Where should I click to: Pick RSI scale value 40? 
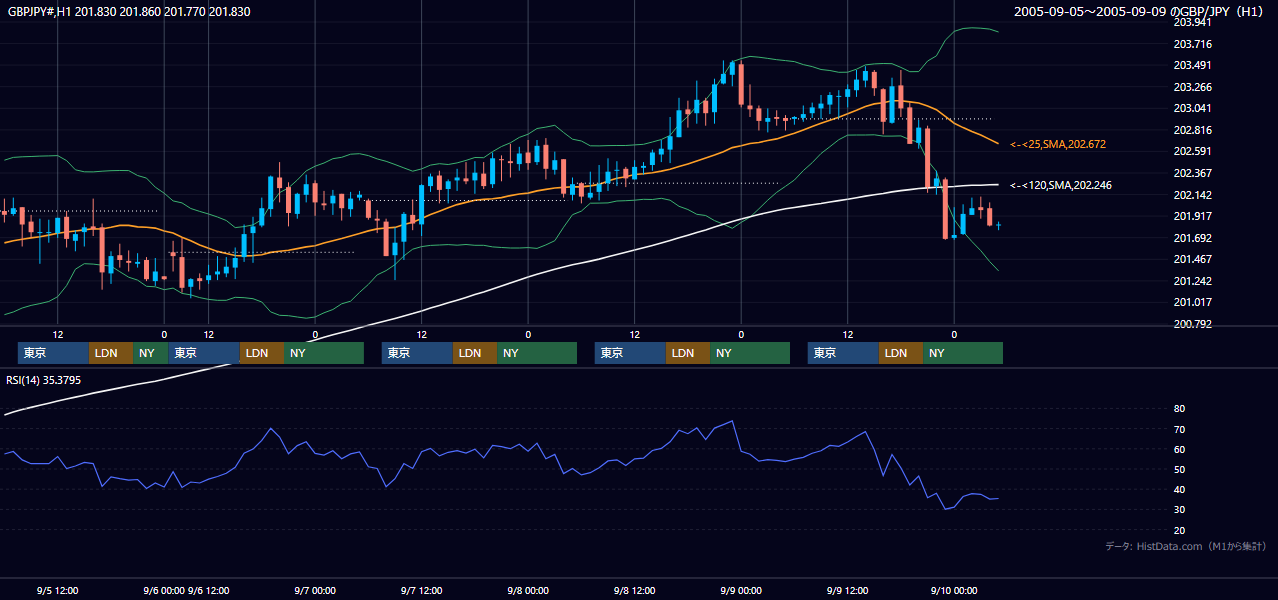(x=1179, y=489)
